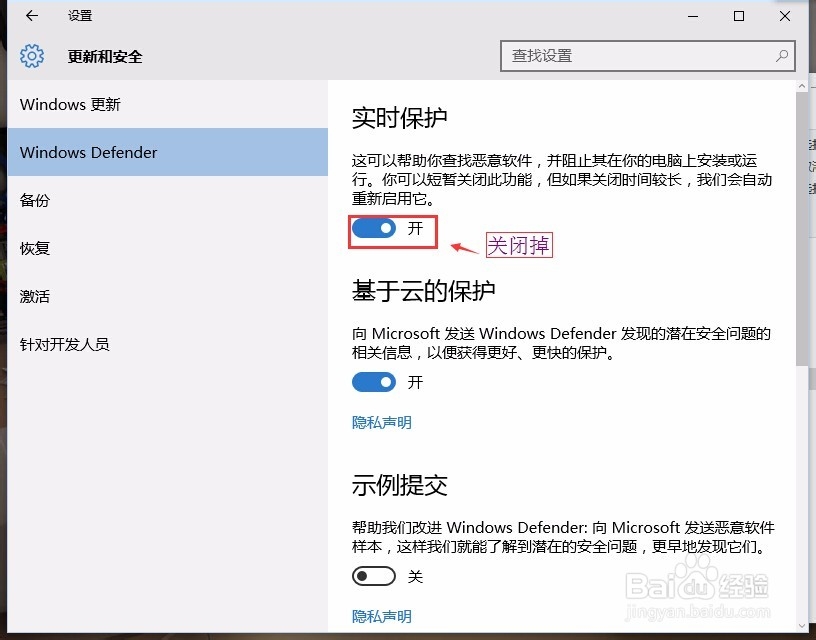This screenshot has width=816, height=640.
Task: Click the 示例提交 heading
Action: 400,485
